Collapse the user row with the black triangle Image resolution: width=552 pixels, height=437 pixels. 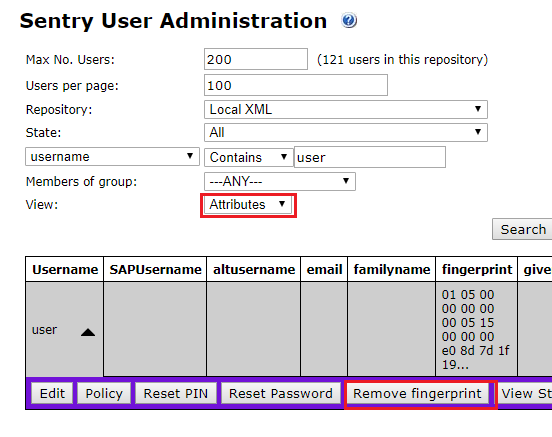[88, 332]
